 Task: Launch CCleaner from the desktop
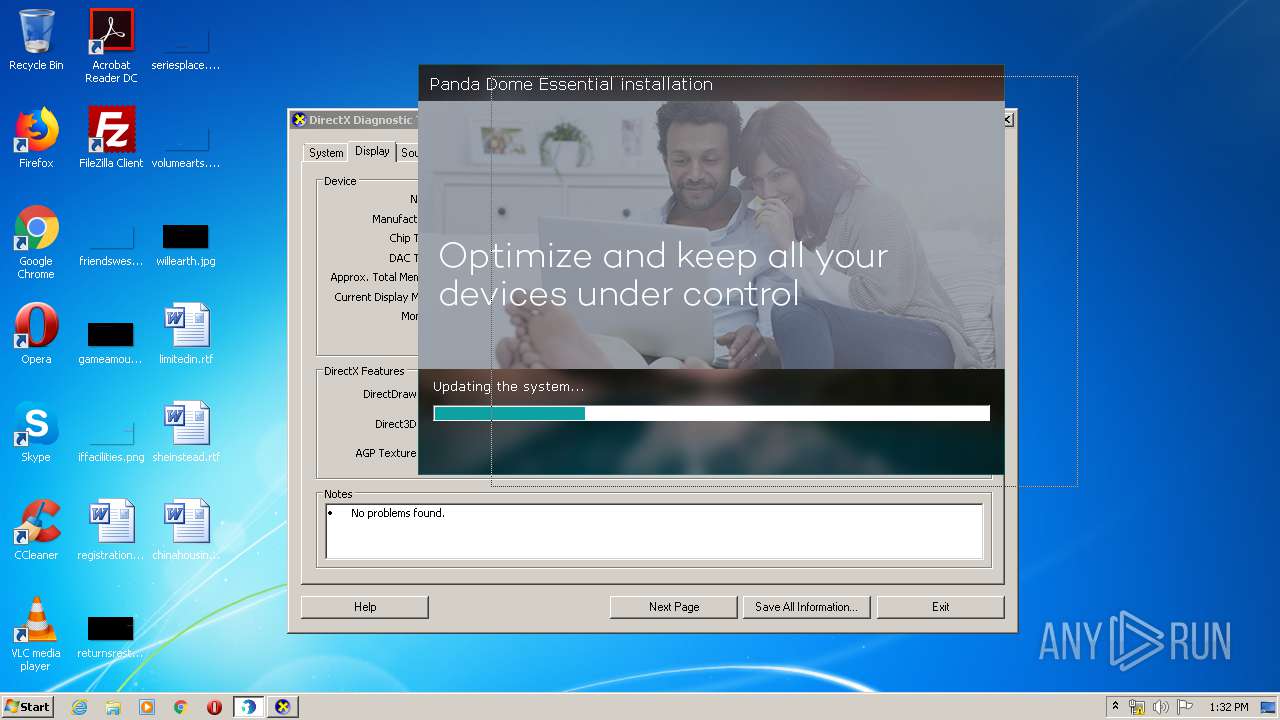tap(36, 530)
